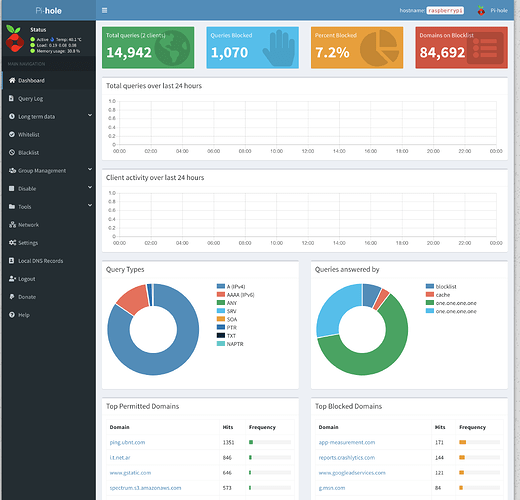Toggle AAAA (IPv6) legend entry
The image size is (520, 500).
(235, 295)
